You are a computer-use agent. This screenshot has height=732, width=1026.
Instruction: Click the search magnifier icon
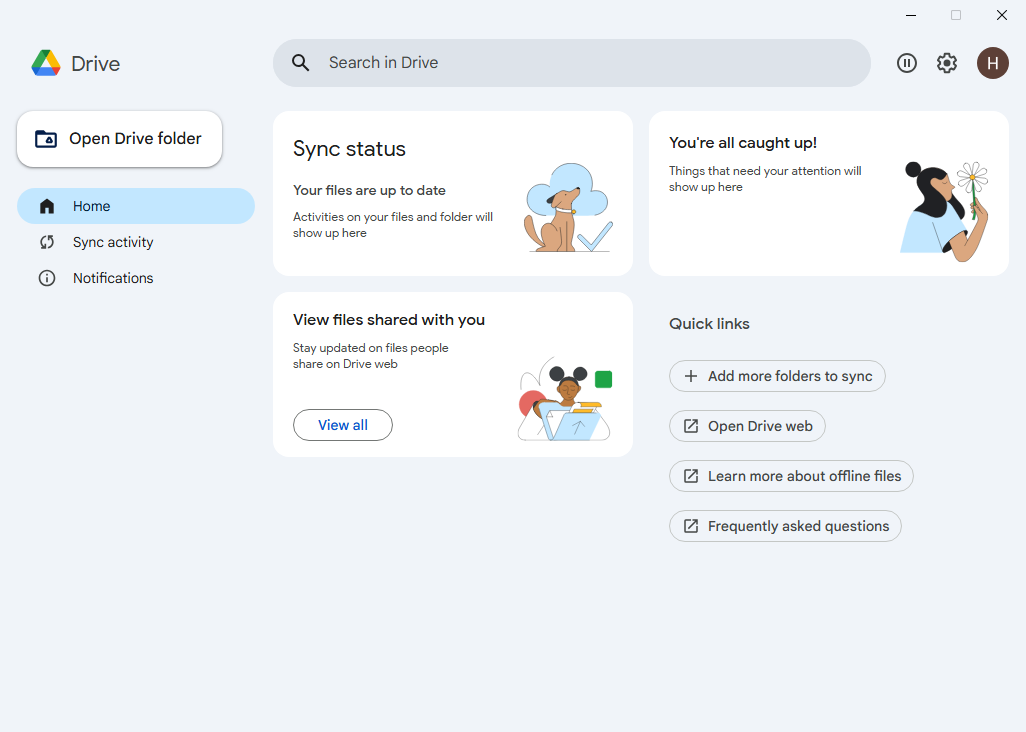click(x=300, y=62)
